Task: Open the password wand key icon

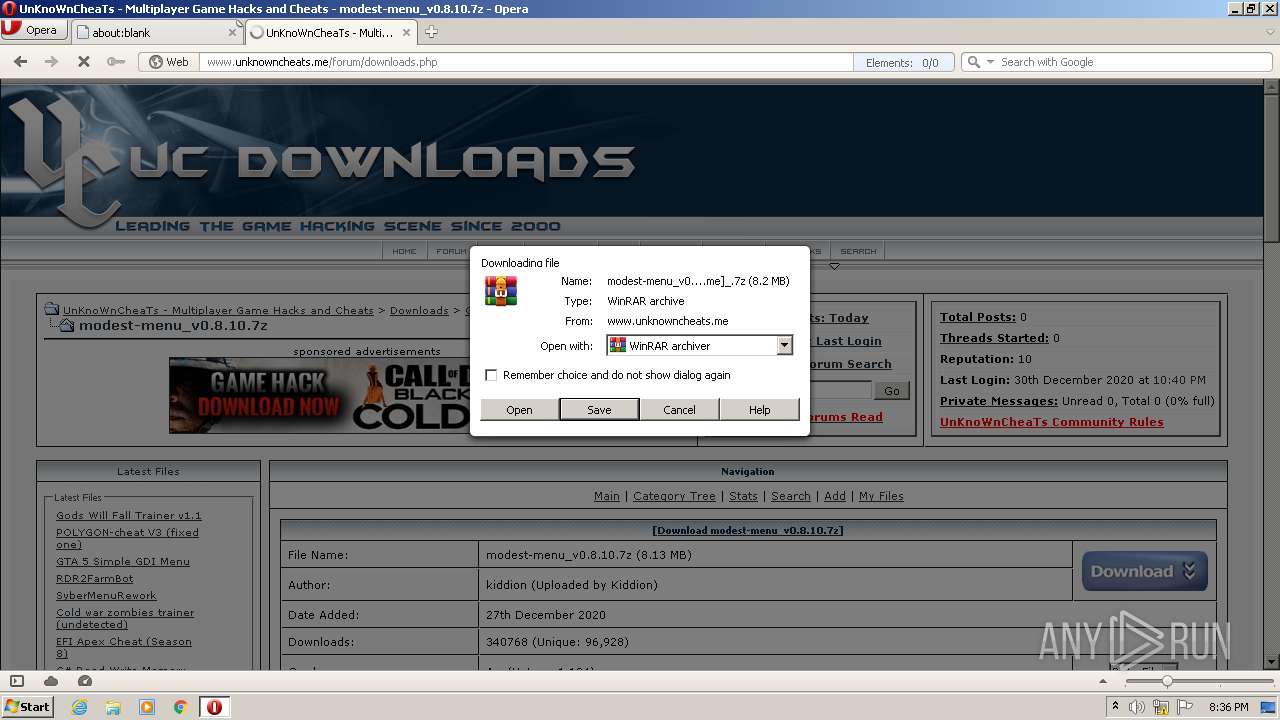Action: tap(116, 62)
